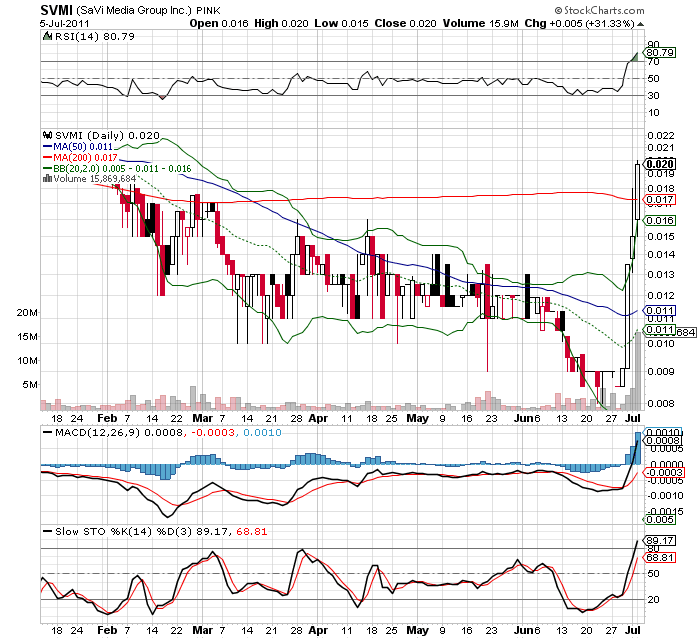700x639 pixels.
Task: Click the Volume 15,869,684 legend entry
Action: 94,179
